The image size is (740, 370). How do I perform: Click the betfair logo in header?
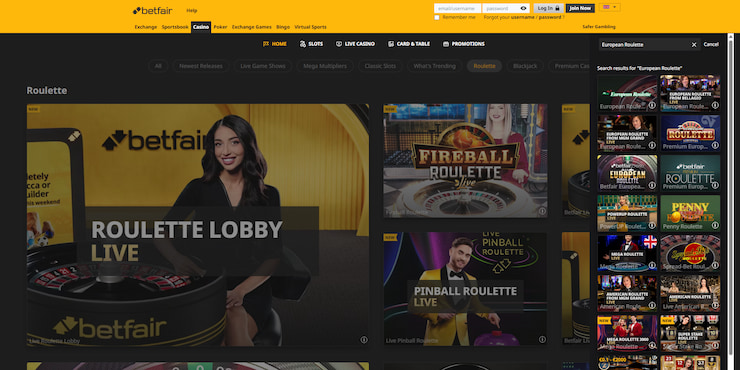152,10
